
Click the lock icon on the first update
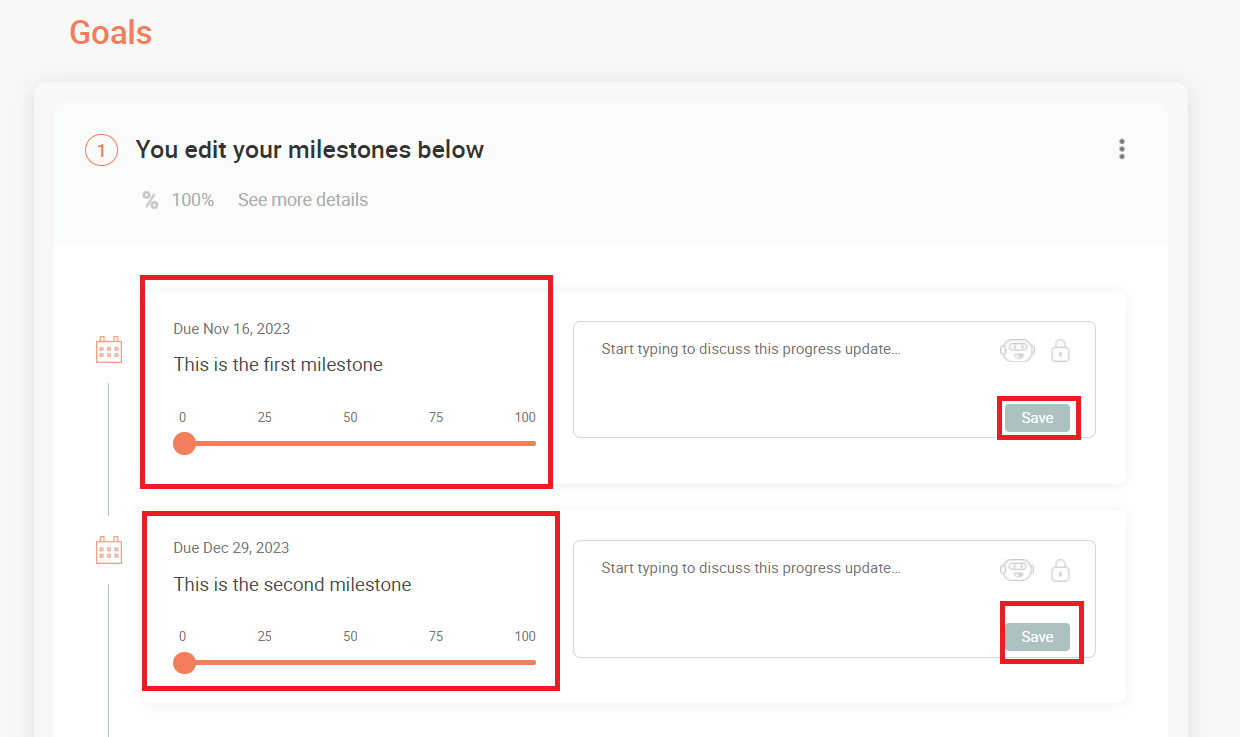coord(1060,349)
